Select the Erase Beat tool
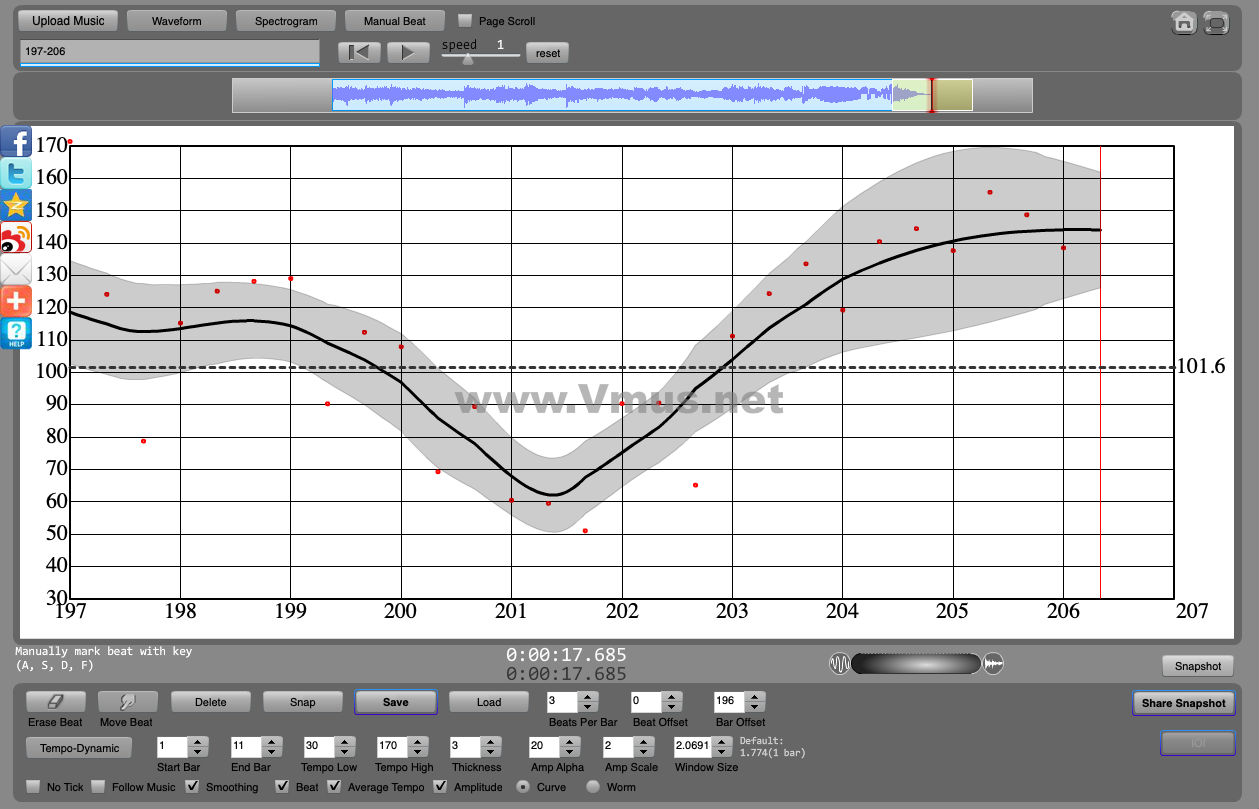The width and height of the screenshot is (1259, 809). click(55, 702)
